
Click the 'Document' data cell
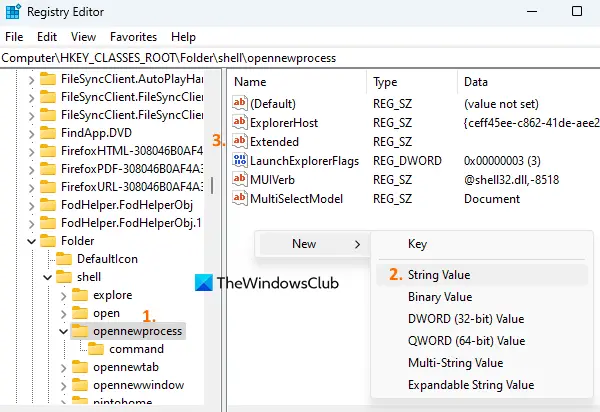[492, 199]
